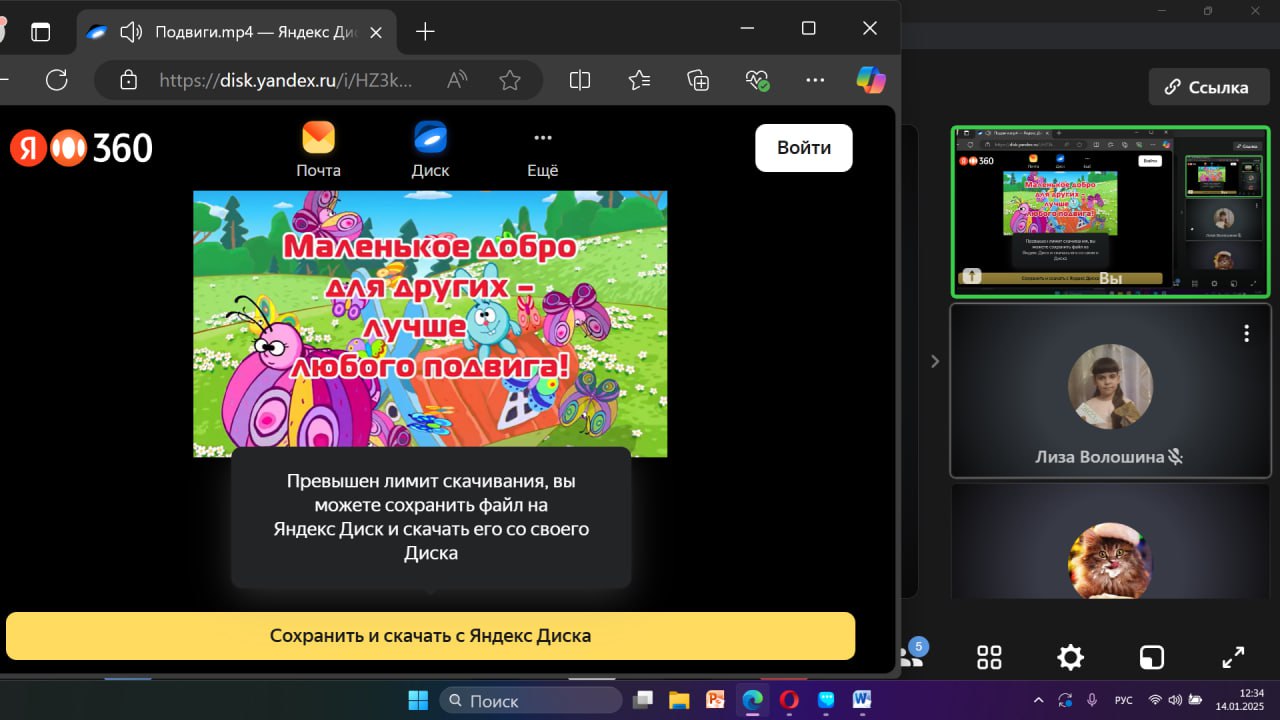
Task: Show hidden system tray icons
Action: pyautogui.click(x=1038, y=700)
